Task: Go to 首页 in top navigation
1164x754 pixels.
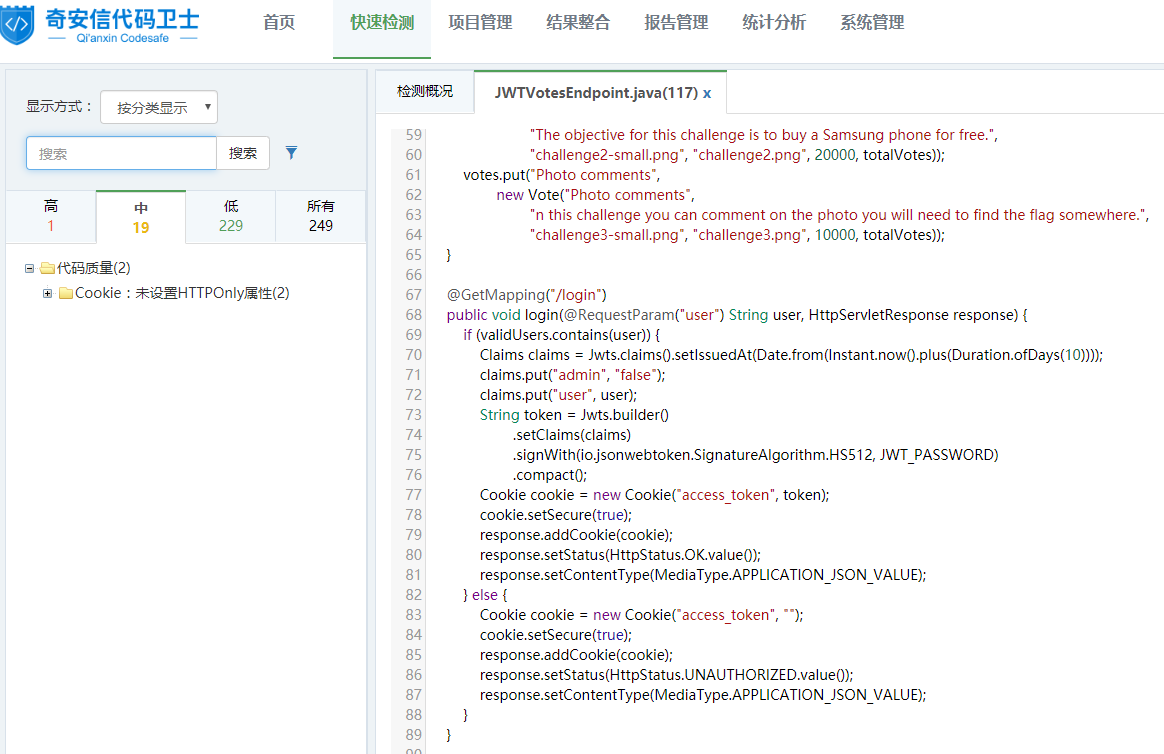Action: [x=279, y=23]
